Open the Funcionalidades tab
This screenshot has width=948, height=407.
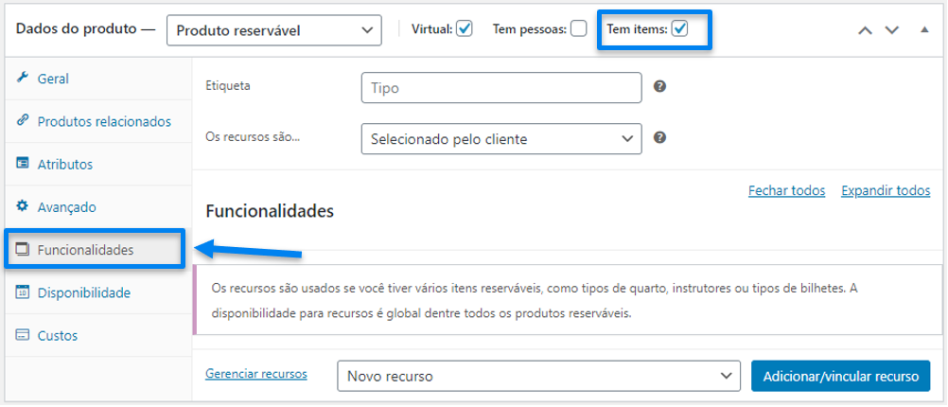85,250
